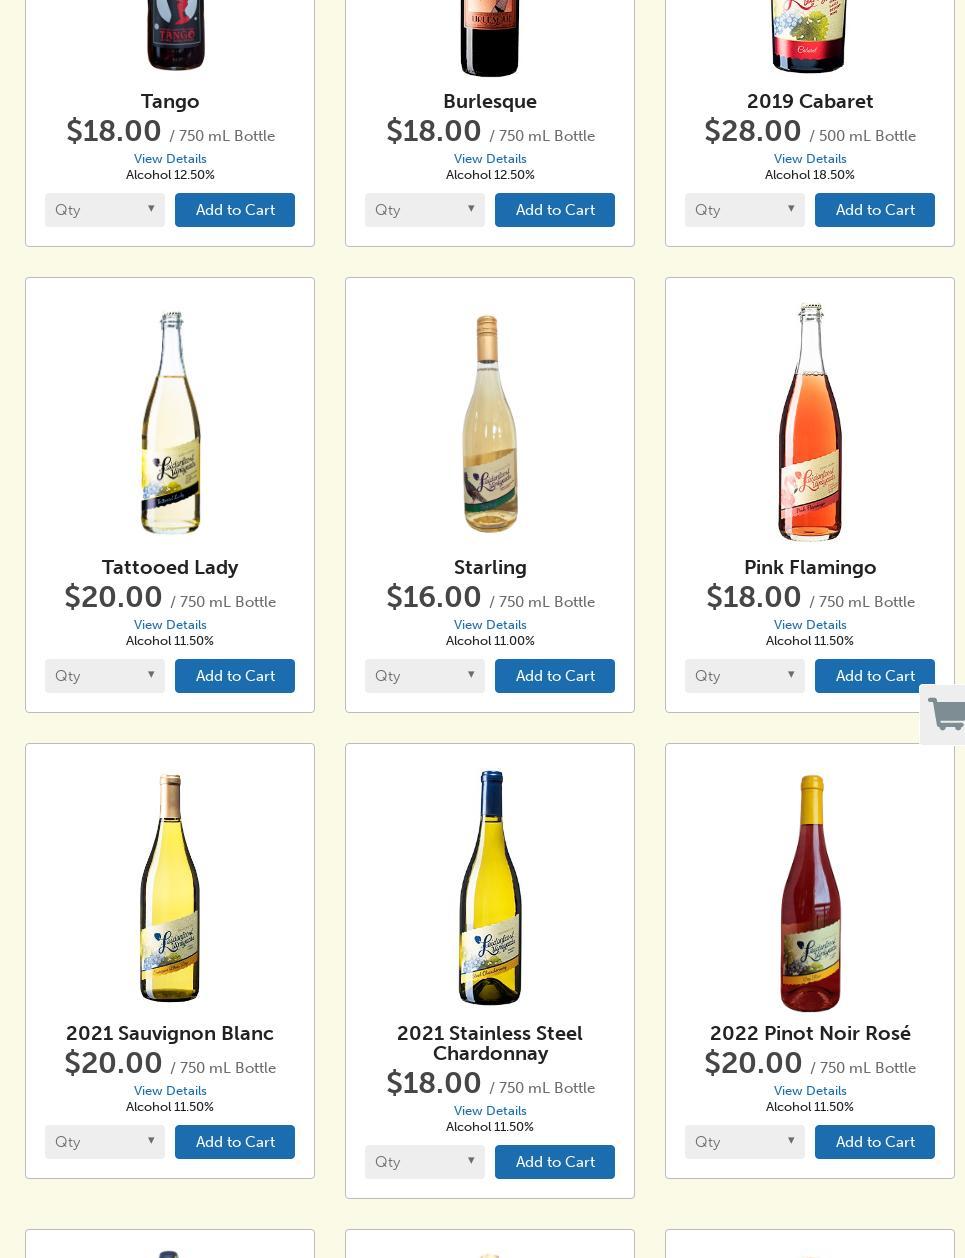Click the 2021 Stainless Steel Chardonnay title

(x=490, y=1043)
